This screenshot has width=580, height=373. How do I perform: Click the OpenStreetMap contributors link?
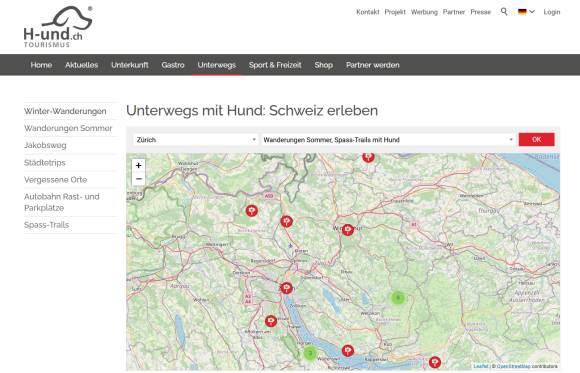coord(513,366)
